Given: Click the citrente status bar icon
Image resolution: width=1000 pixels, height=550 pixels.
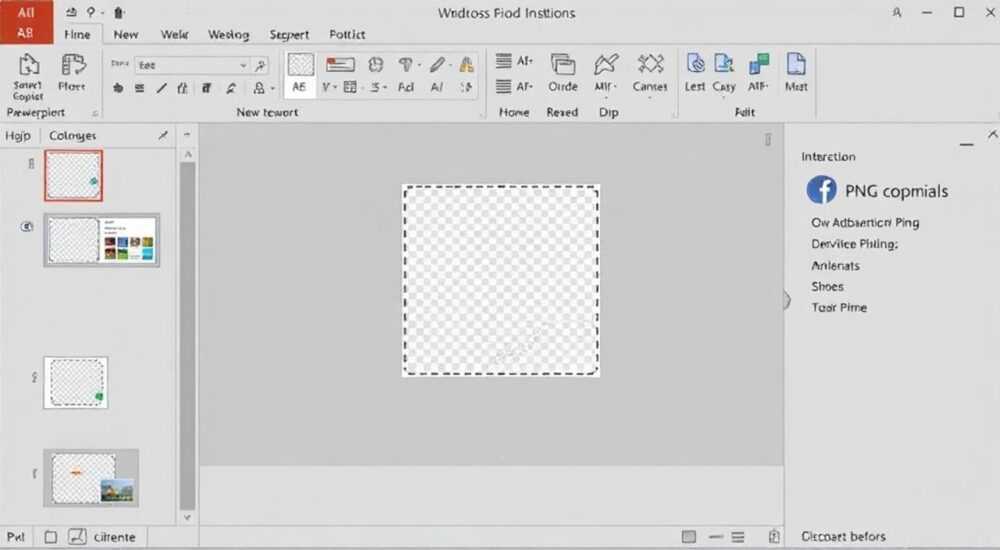Looking at the screenshot, I should (x=77, y=537).
